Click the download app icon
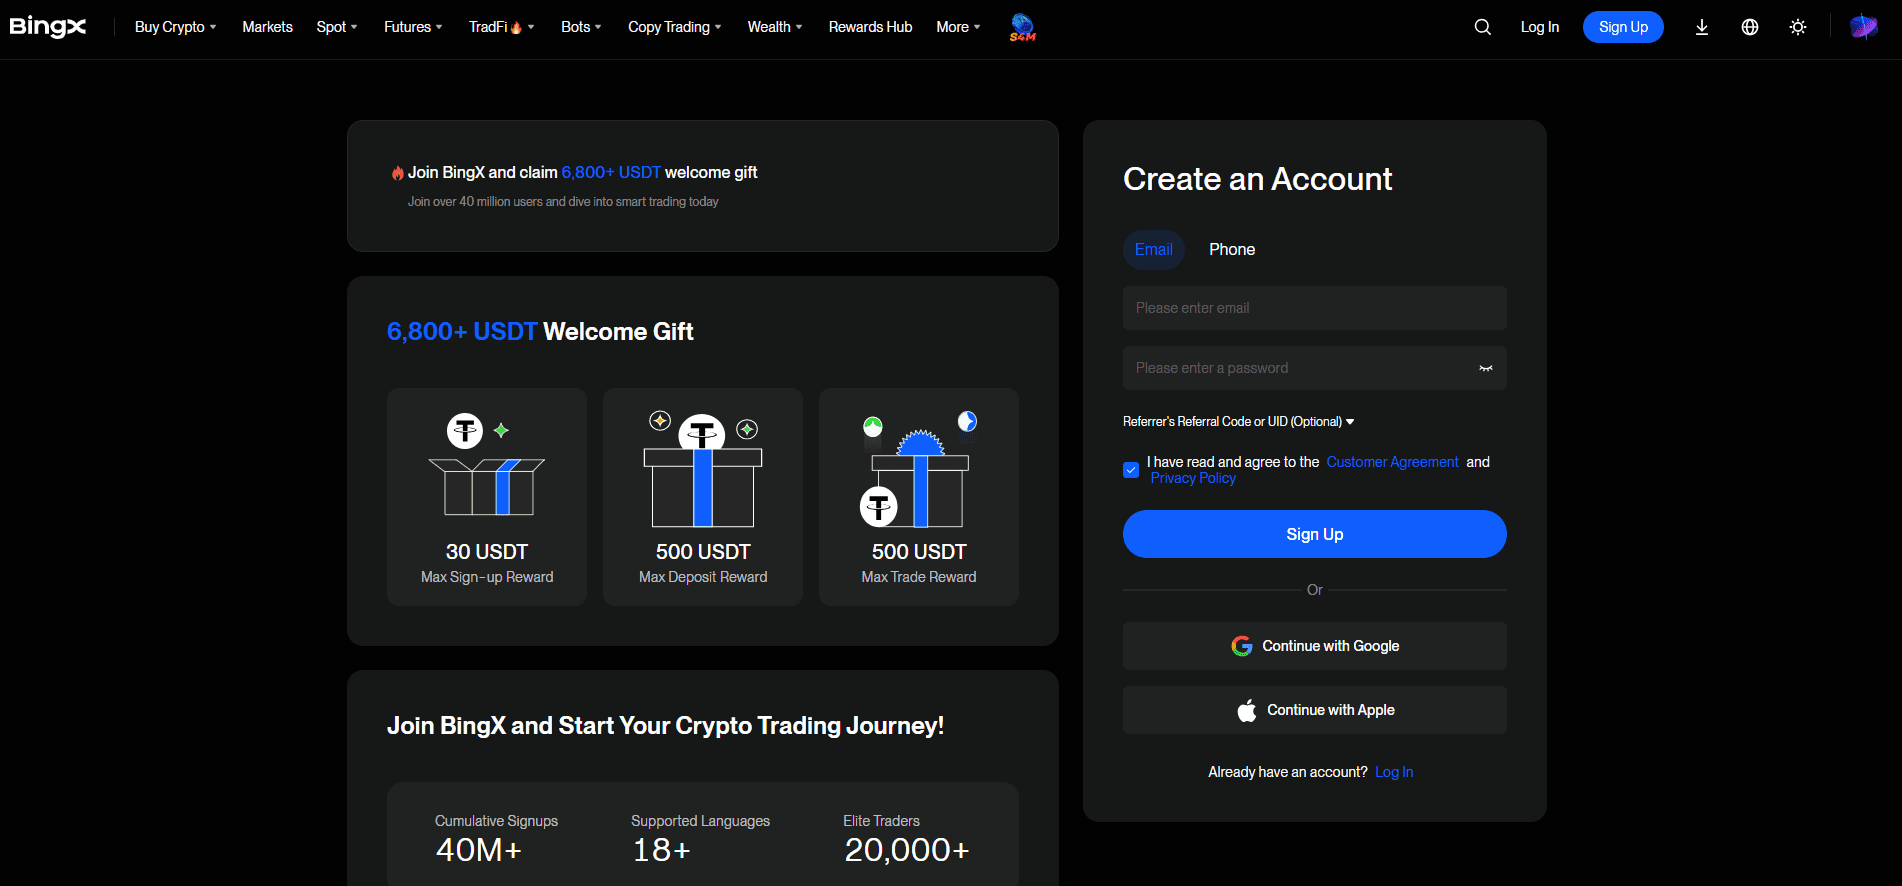 pyautogui.click(x=1702, y=27)
